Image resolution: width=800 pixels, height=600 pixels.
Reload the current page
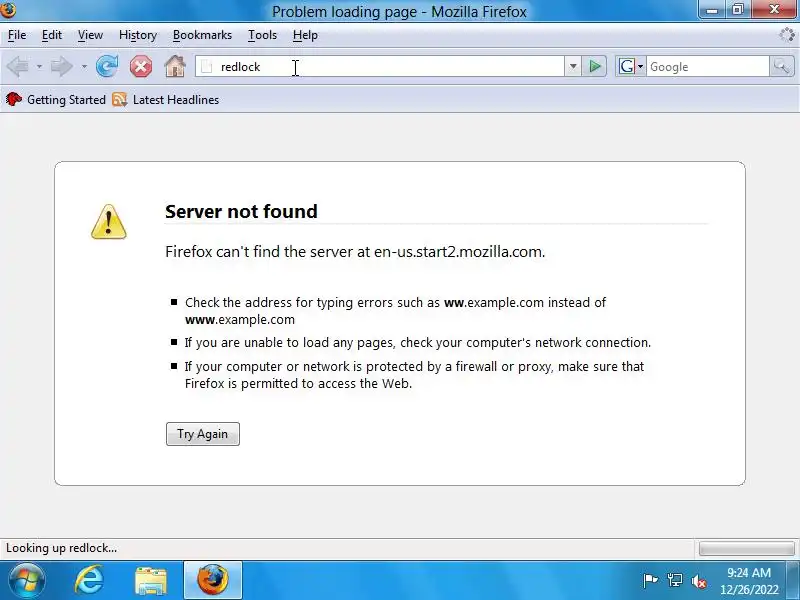click(107, 66)
